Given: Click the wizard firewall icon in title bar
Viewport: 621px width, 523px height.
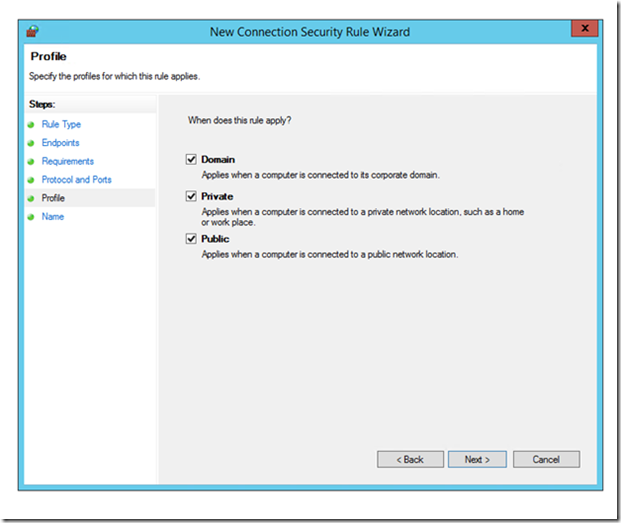Looking at the screenshot, I should (x=32, y=31).
